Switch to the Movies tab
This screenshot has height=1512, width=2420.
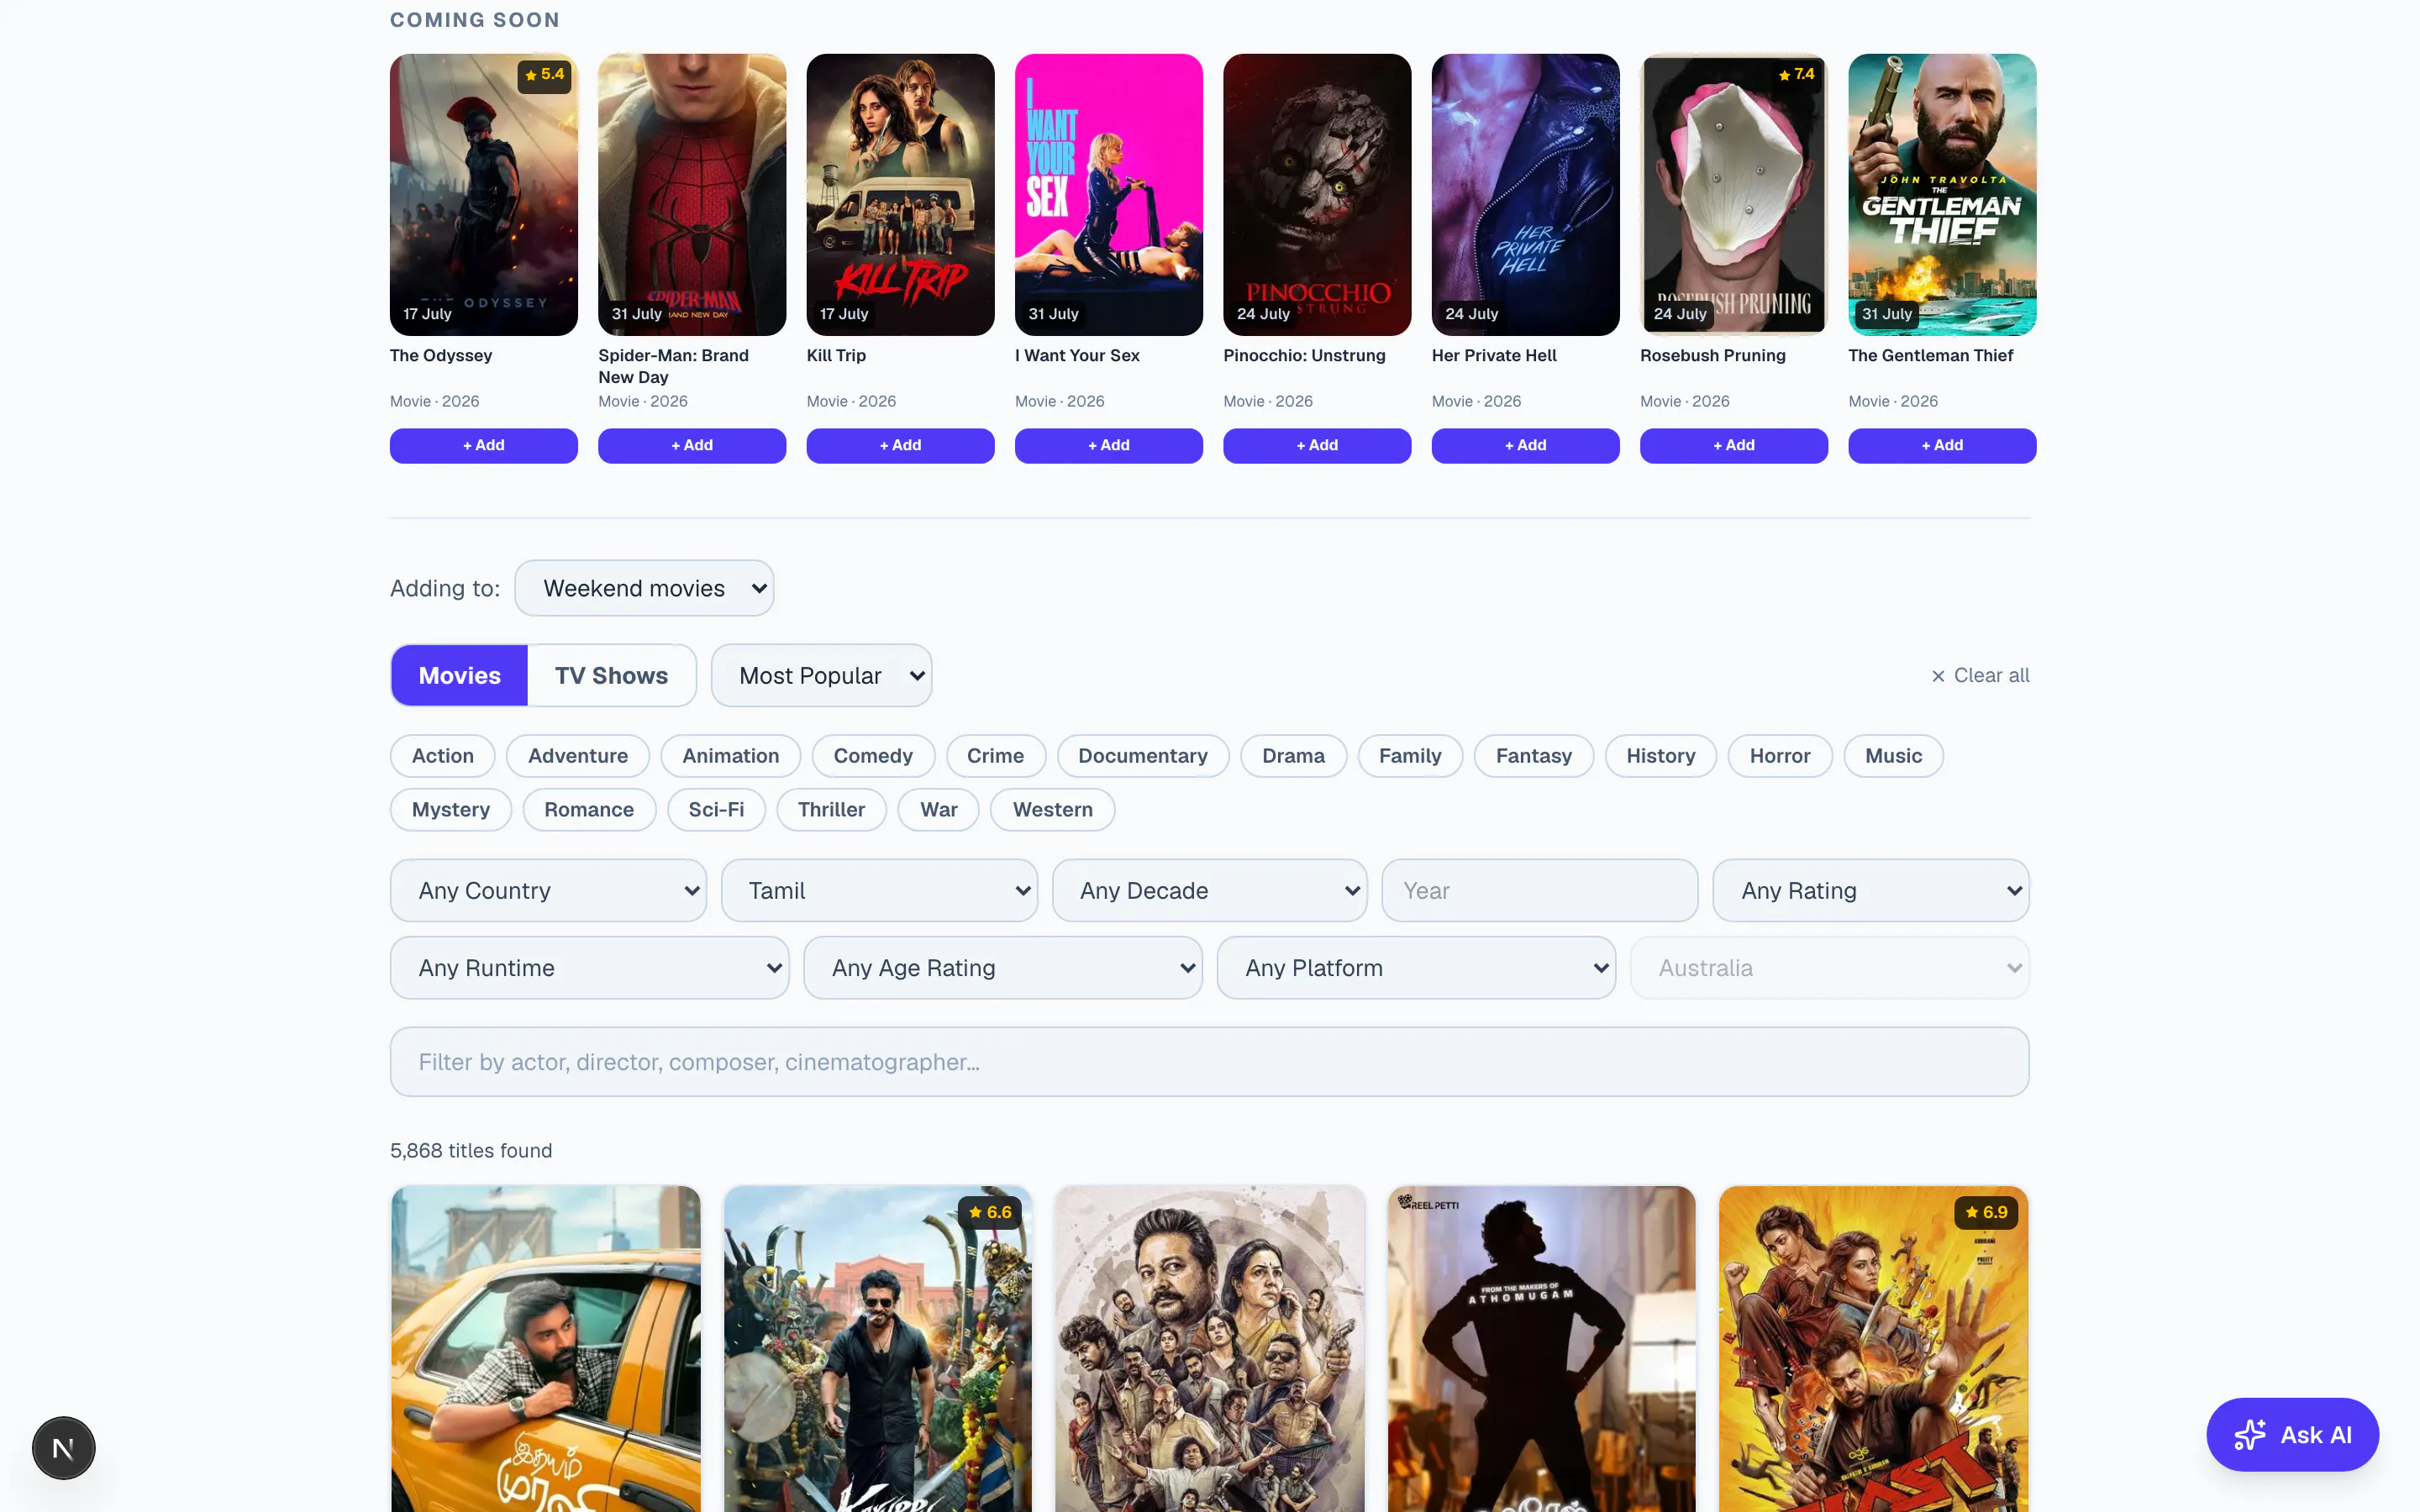pos(459,676)
